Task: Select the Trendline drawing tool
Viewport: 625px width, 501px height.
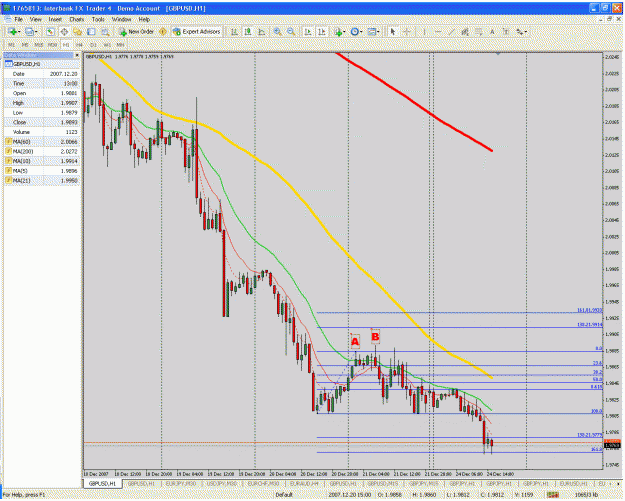Action: 451,32
